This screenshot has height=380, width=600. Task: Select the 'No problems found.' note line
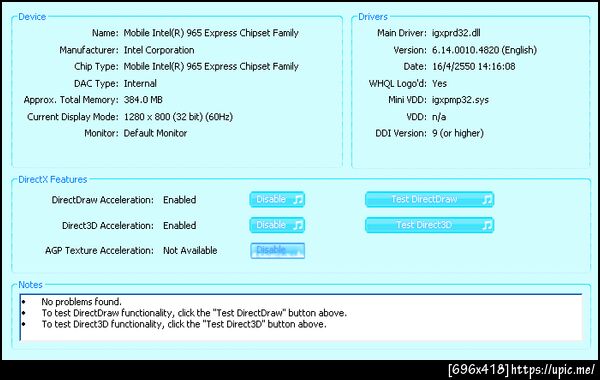coord(81,302)
